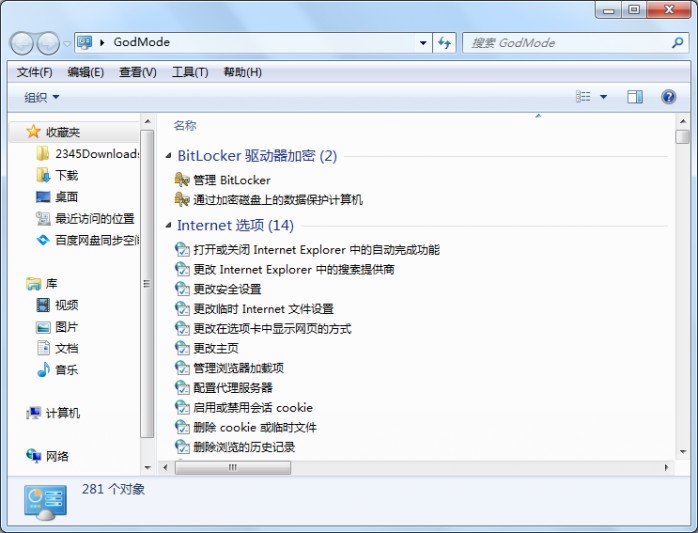Collapse the Internet 选项 group

pos(168,225)
